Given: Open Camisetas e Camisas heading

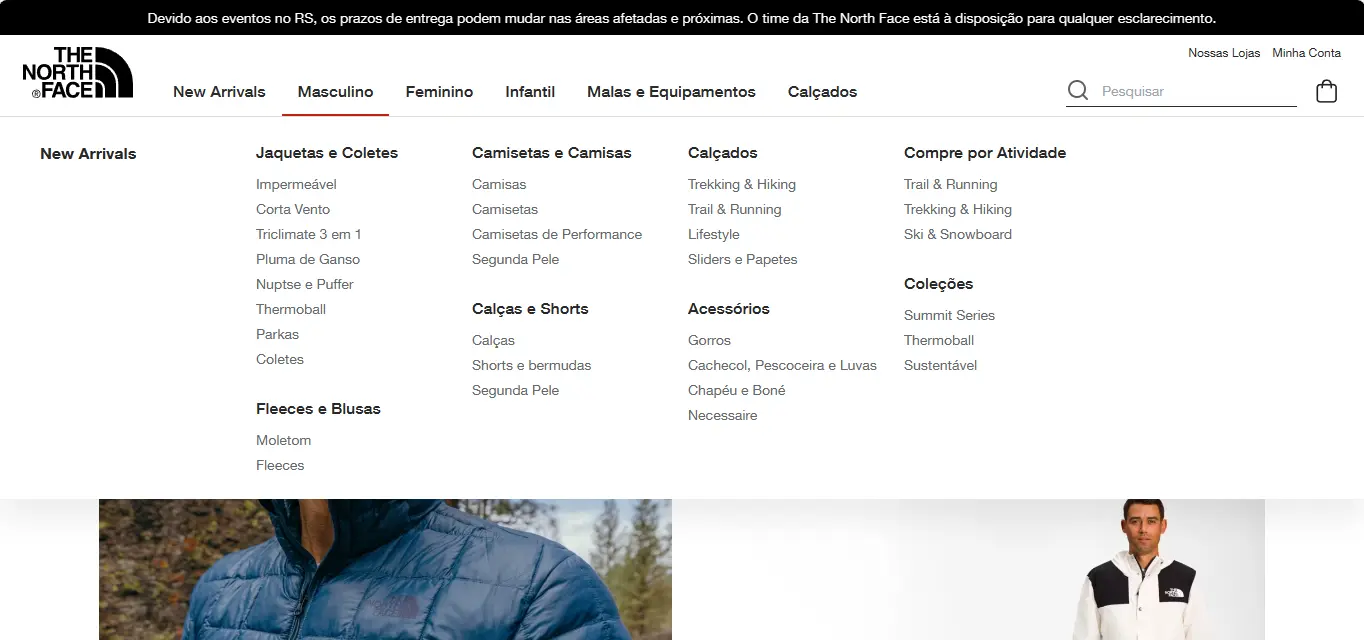Looking at the screenshot, I should [552, 153].
